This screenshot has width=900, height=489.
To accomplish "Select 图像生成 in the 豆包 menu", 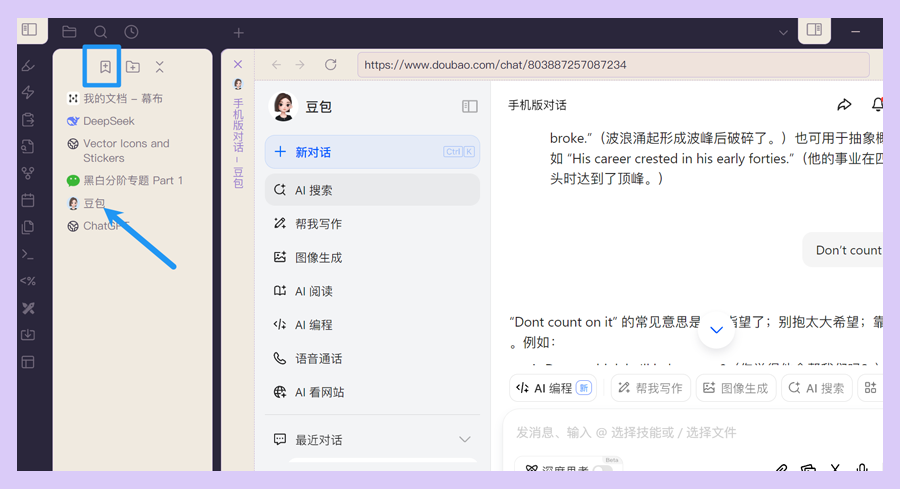I will pos(373,258).
